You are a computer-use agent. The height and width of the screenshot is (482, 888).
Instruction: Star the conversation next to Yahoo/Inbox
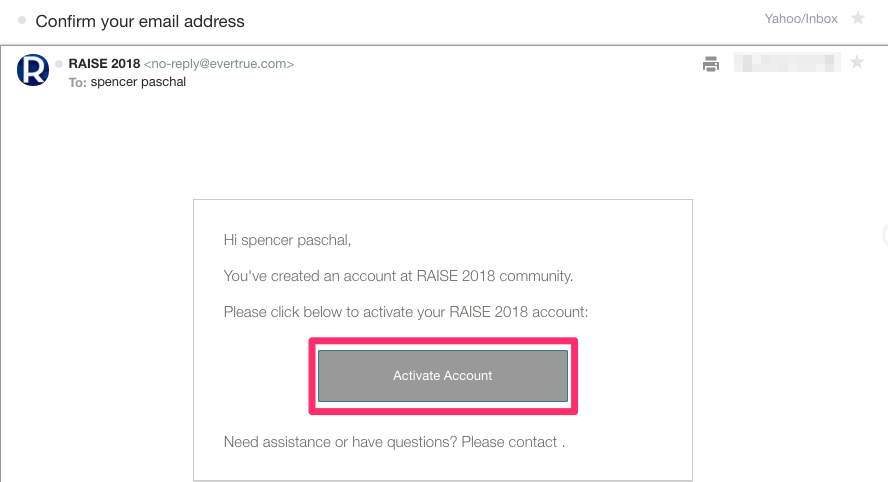tap(857, 19)
